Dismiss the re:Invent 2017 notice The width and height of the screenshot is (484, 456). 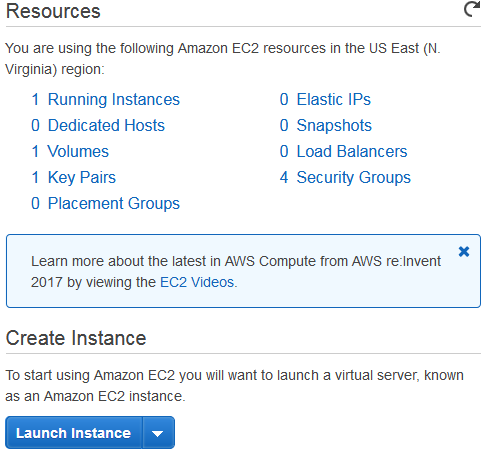tap(464, 251)
